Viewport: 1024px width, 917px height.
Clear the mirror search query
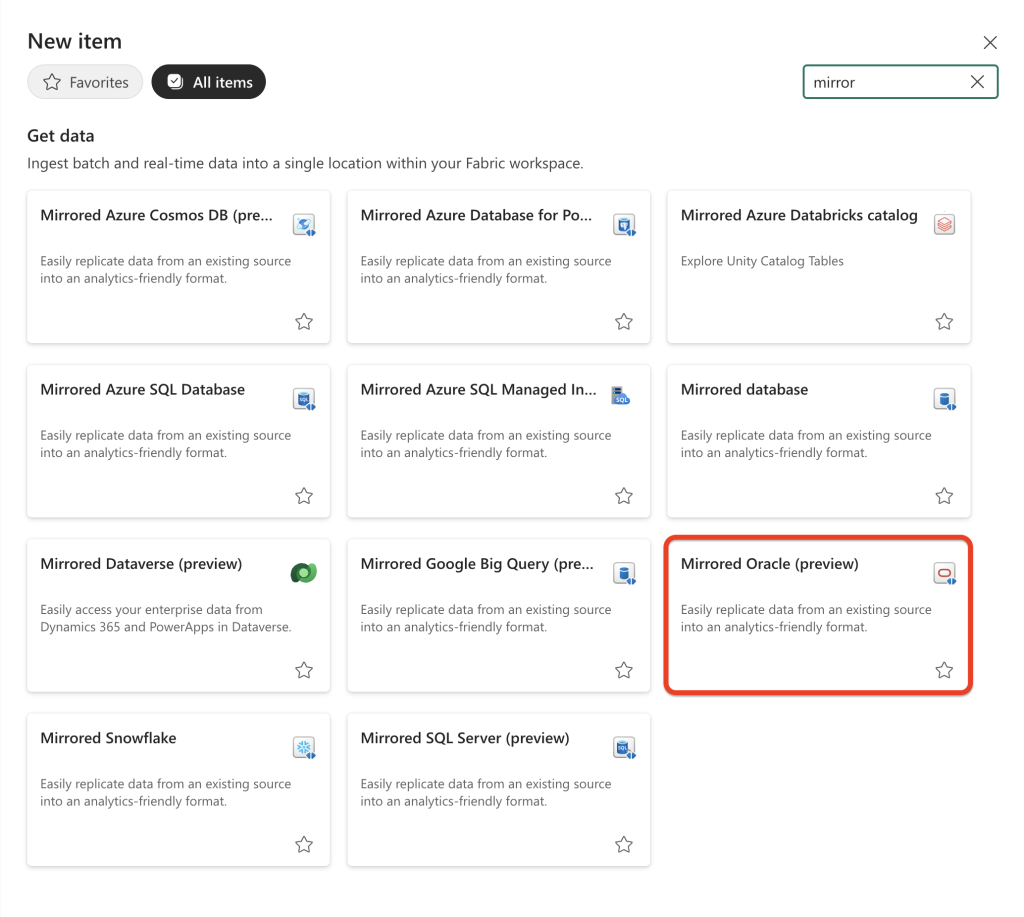pyautogui.click(x=977, y=82)
